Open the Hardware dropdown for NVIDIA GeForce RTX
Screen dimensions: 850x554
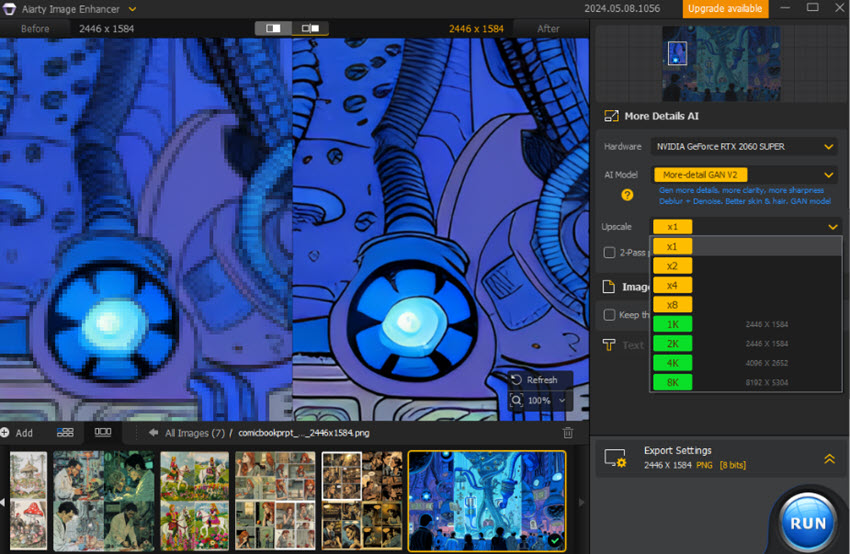click(x=744, y=146)
